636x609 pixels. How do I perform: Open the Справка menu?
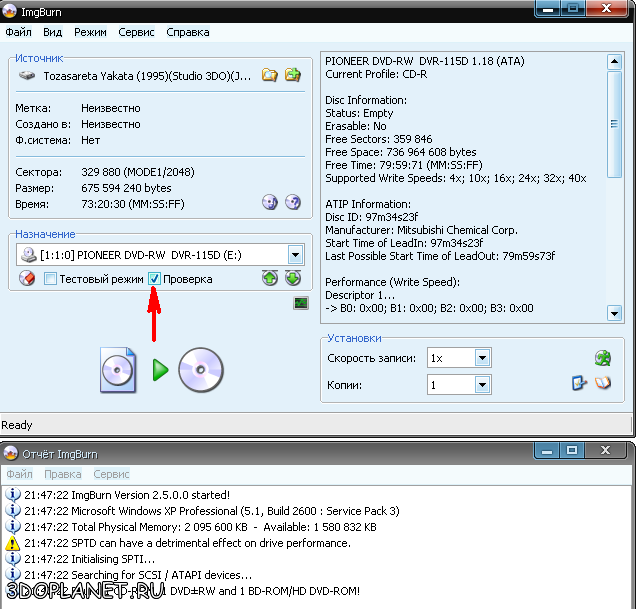coord(188,32)
